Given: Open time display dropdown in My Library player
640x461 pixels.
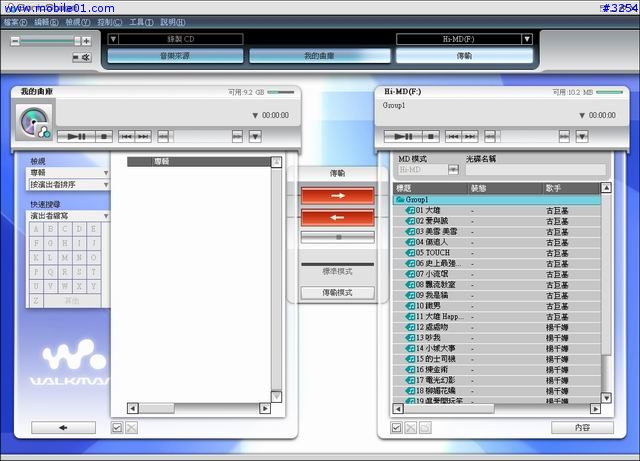Looking at the screenshot, I should coord(255,116).
